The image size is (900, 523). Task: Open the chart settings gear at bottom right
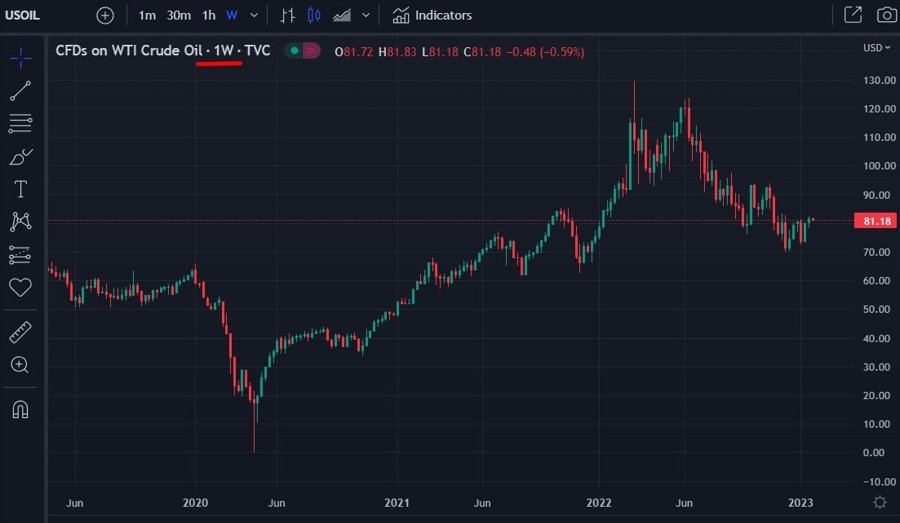879,502
